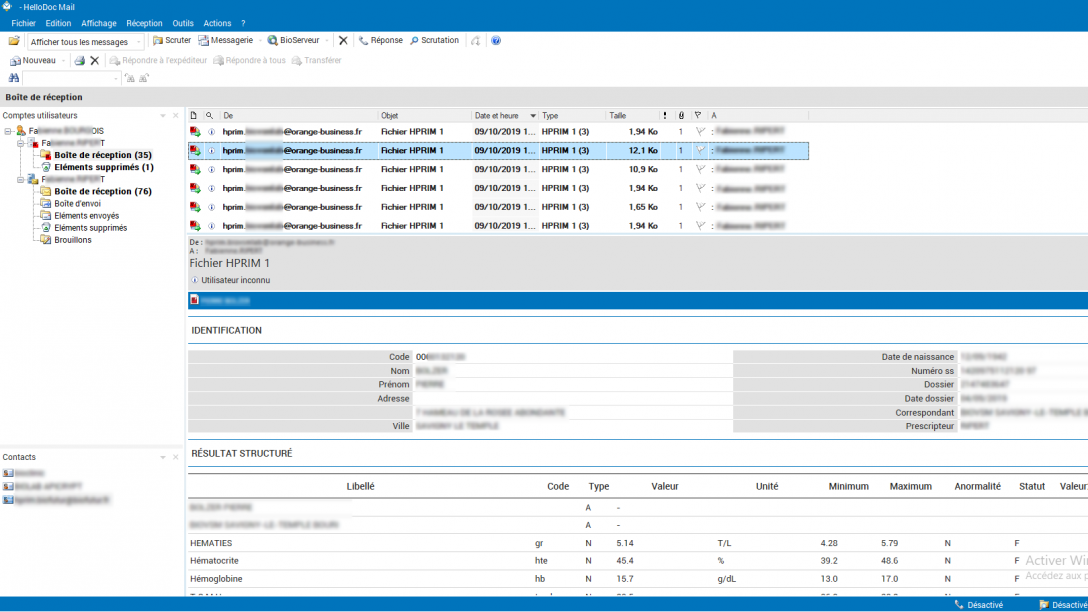Click the blue help question-mark icon
Image resolution: width=1088 pixels, height=612 pixels.
pyautogui.click(x=496, y=41)
